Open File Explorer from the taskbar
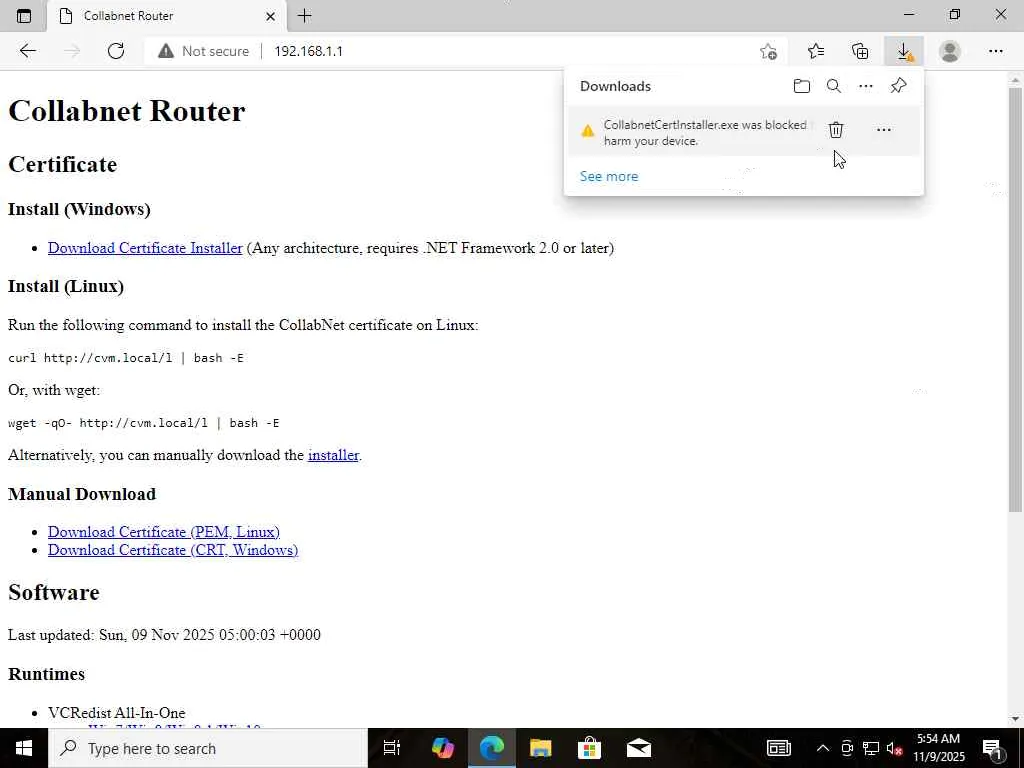The width and height of the screenshot is (1024, 768). [x=541, y=748]
